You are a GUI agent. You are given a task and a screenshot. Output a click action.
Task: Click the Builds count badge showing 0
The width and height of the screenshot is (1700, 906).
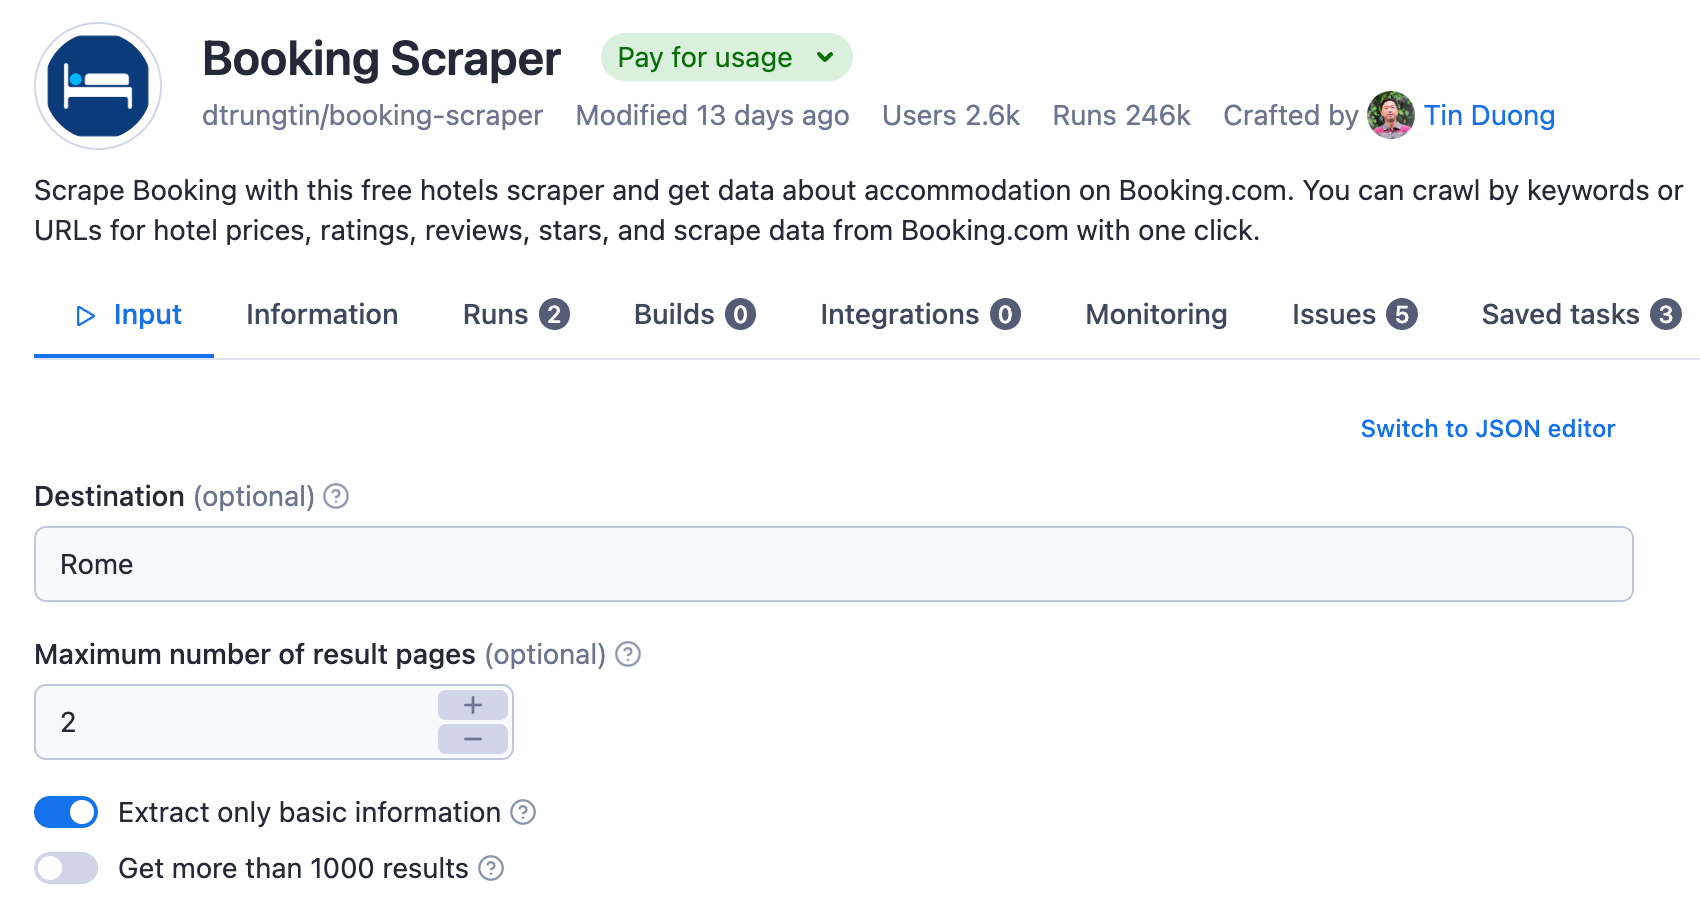click(740, 314)
